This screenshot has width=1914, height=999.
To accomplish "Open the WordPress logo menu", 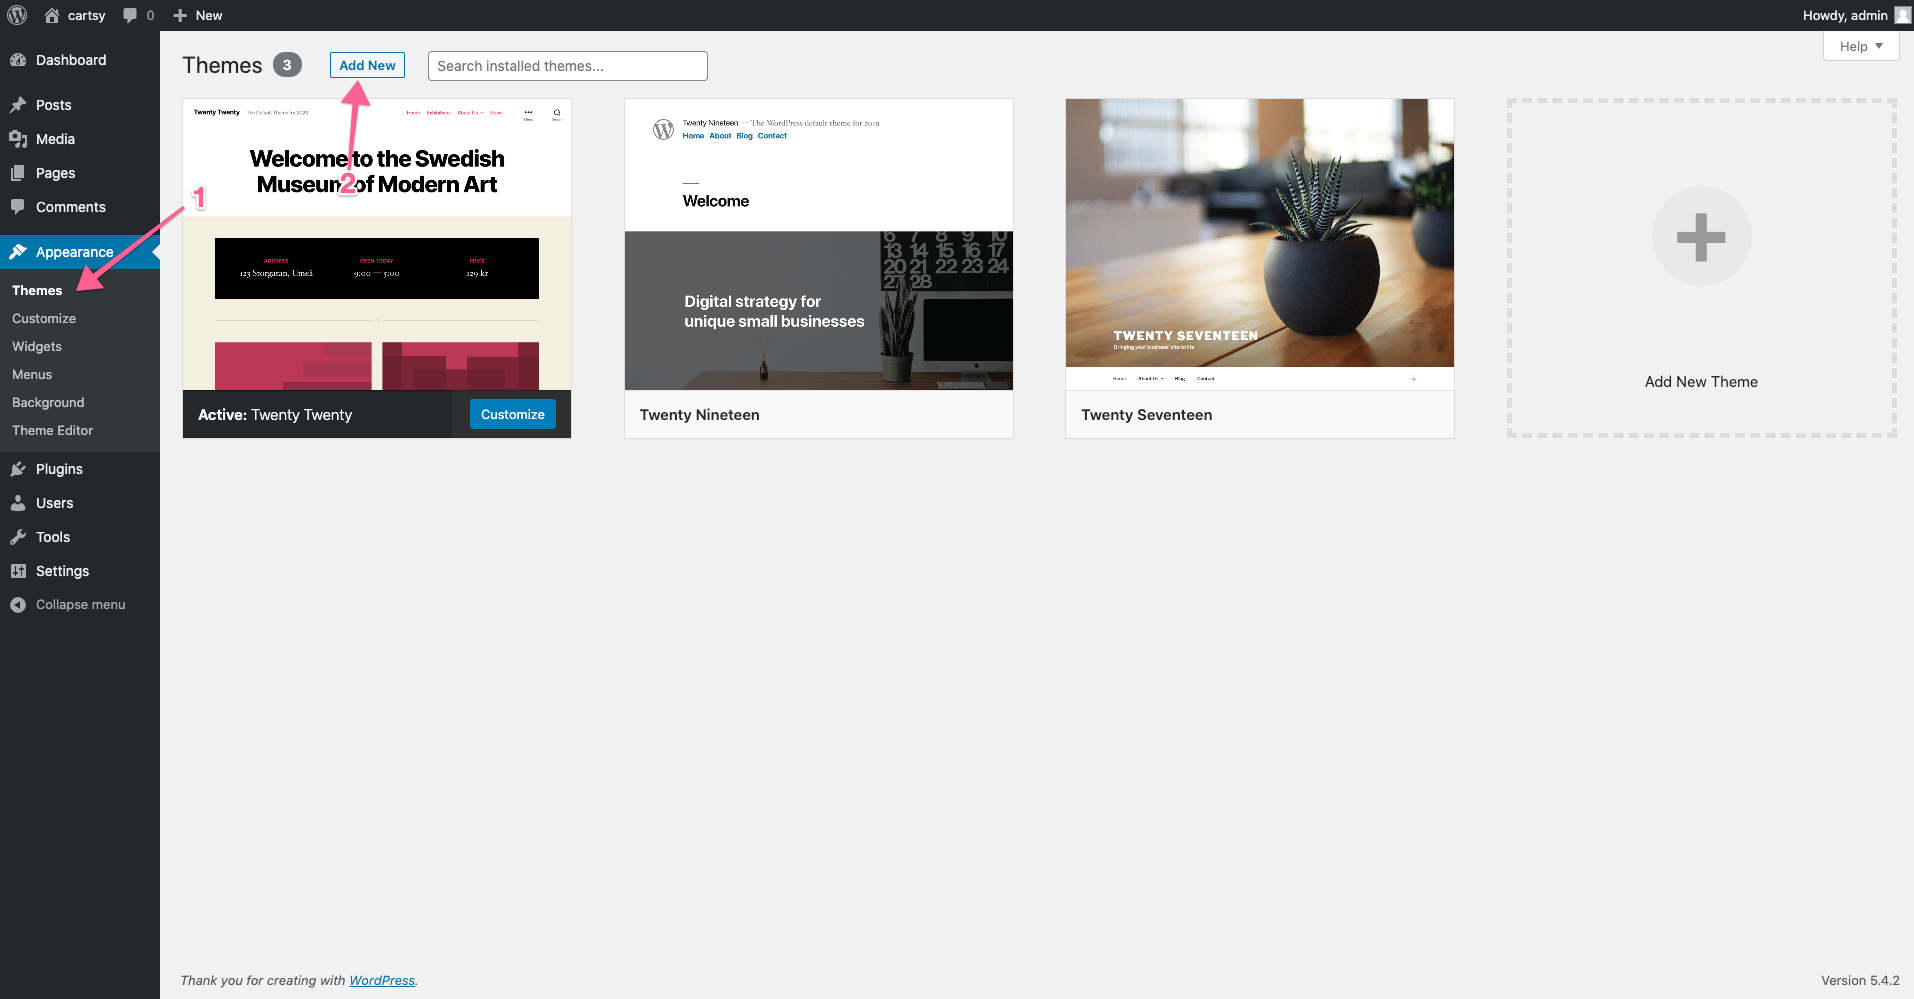I will 17,15.
